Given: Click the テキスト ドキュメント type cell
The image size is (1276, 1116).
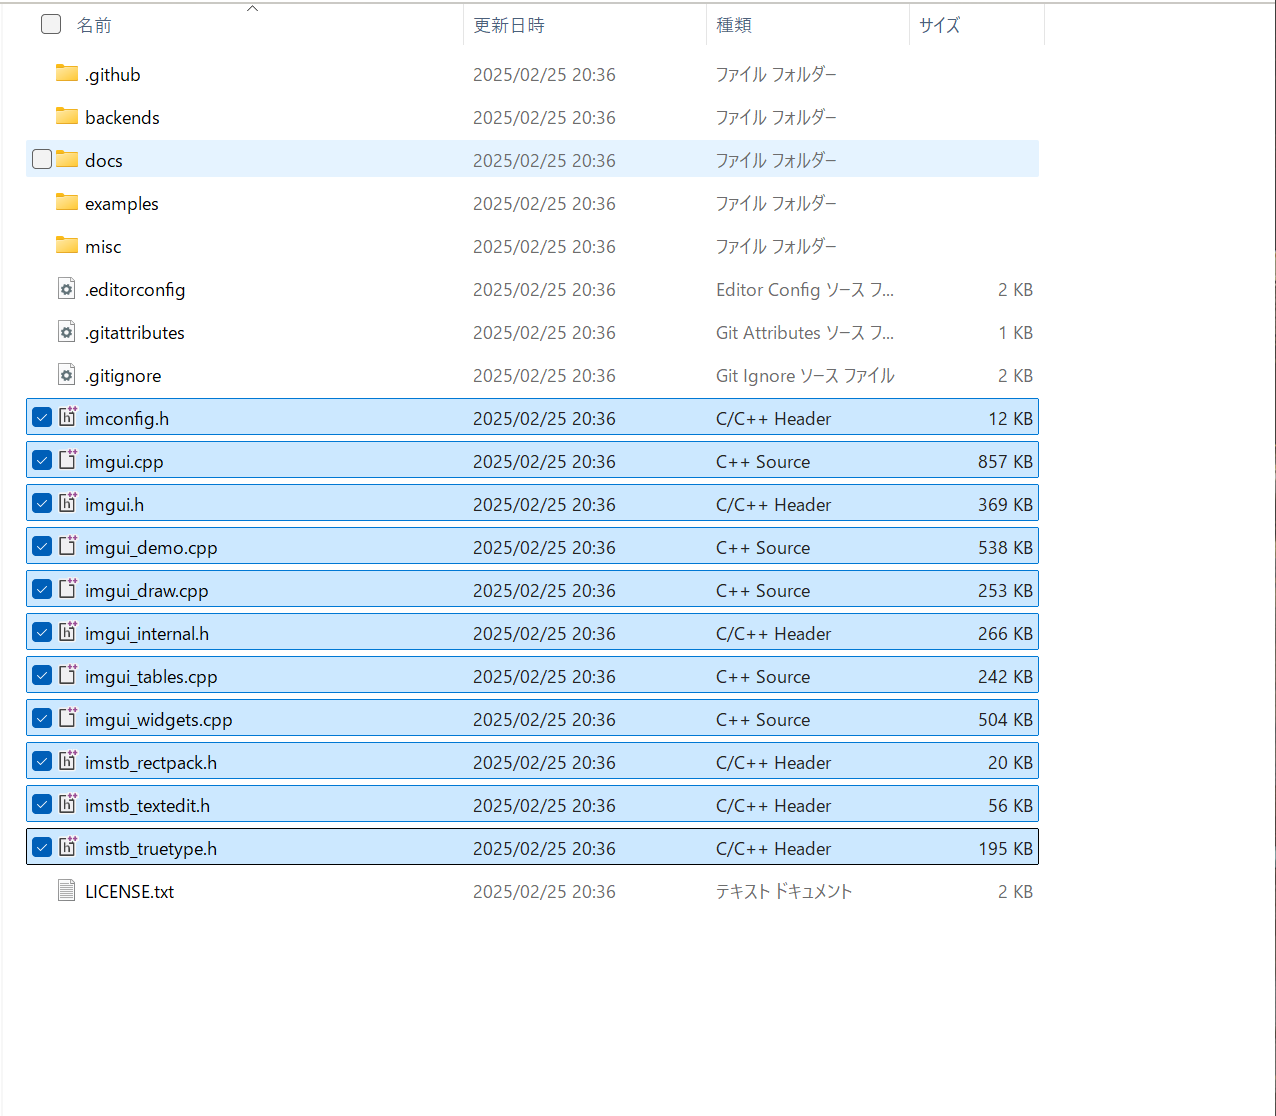Looking at the screenshot, I should (x=784, y=892).
